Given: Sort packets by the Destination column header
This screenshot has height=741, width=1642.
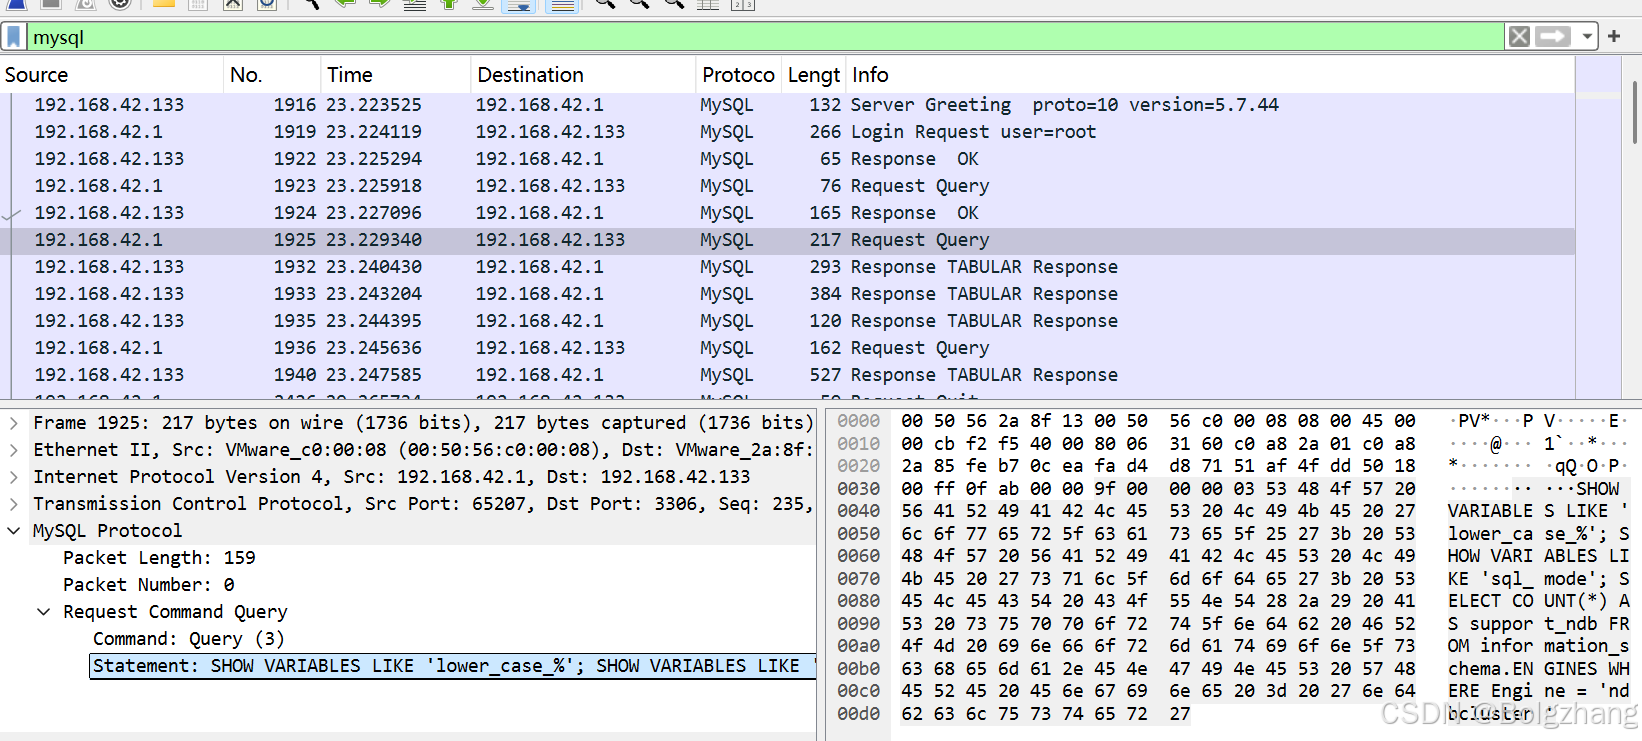Looking at the screenshot, I should pyautogui.click(x=583, y=75).
